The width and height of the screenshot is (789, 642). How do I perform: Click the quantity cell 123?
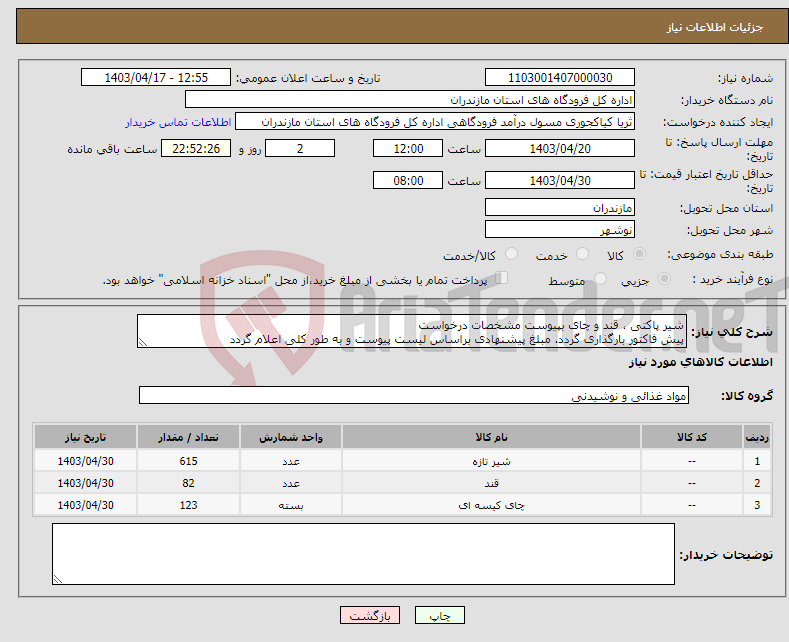click(x=188, y=505)
